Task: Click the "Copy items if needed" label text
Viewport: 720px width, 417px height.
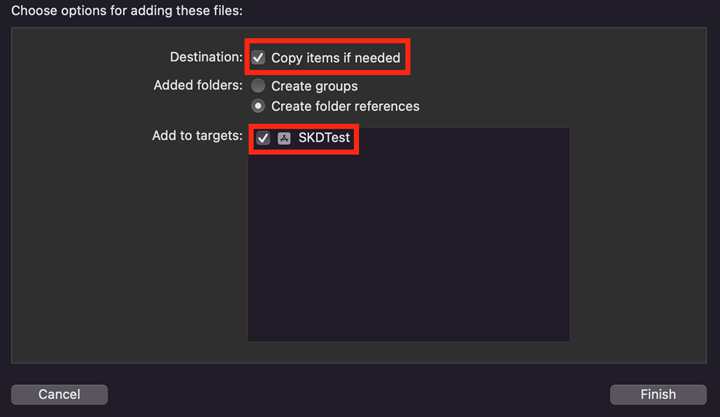Action: pyautogui.click(x=335, y=58)
